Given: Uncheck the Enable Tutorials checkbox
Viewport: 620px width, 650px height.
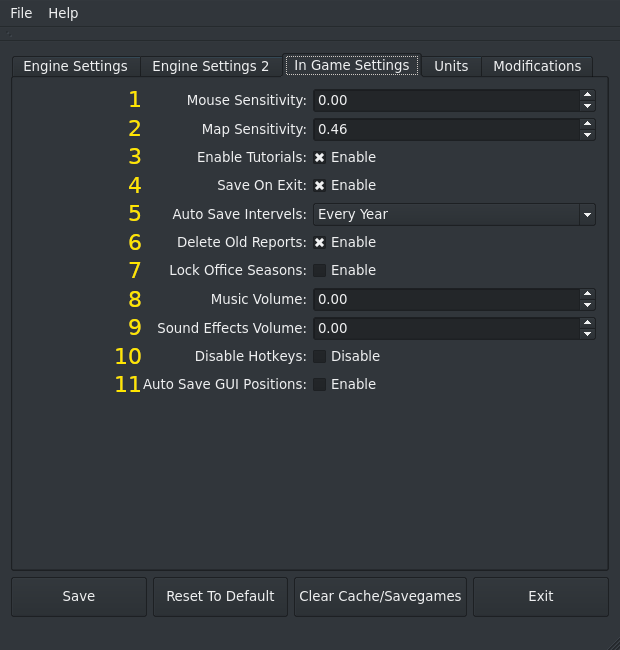Looking at the screenshot, I should pyautogui.click(x=320, y=157).
